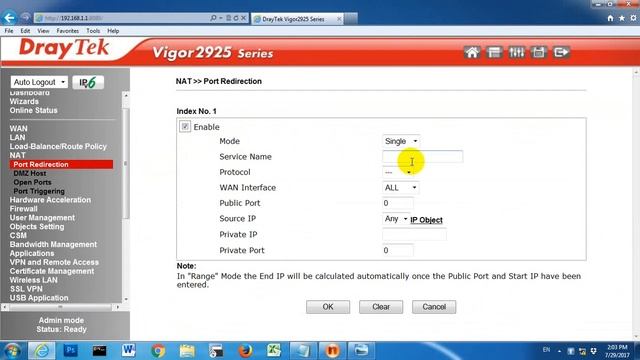Viewport: 640px width, 360px height.
Task: Click the save (floppy disk) header icon
Action: (x=538, y=52)
